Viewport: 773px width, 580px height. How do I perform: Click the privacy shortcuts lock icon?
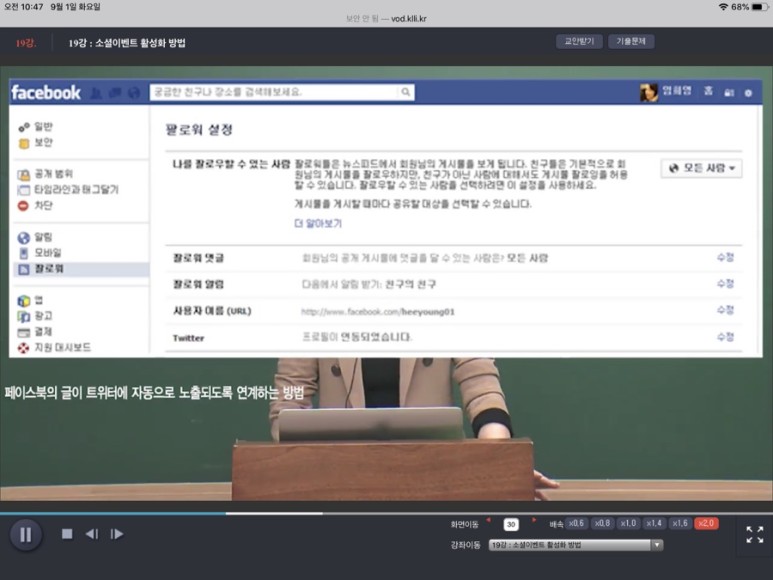click(x=729, y=93)
